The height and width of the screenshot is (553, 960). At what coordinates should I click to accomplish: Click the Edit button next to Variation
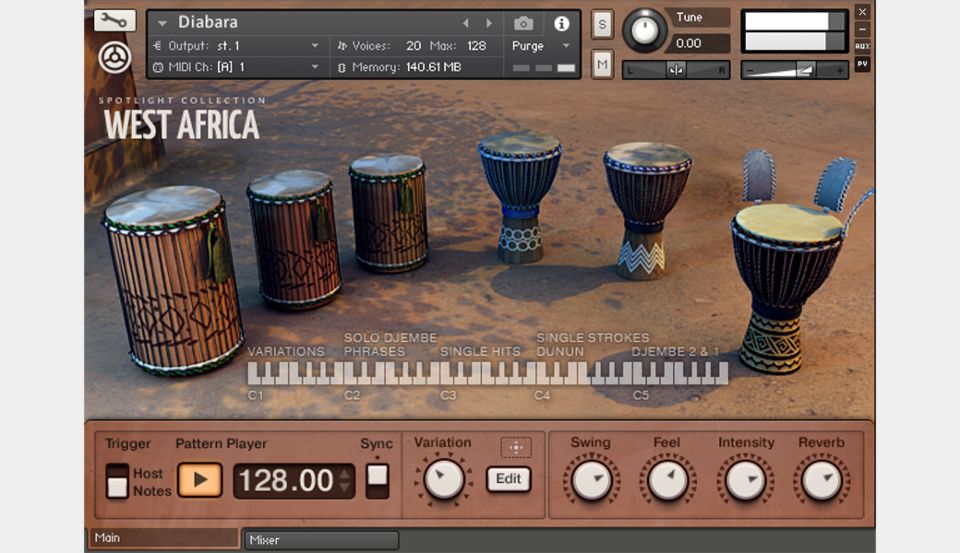[x=509, y=479]
